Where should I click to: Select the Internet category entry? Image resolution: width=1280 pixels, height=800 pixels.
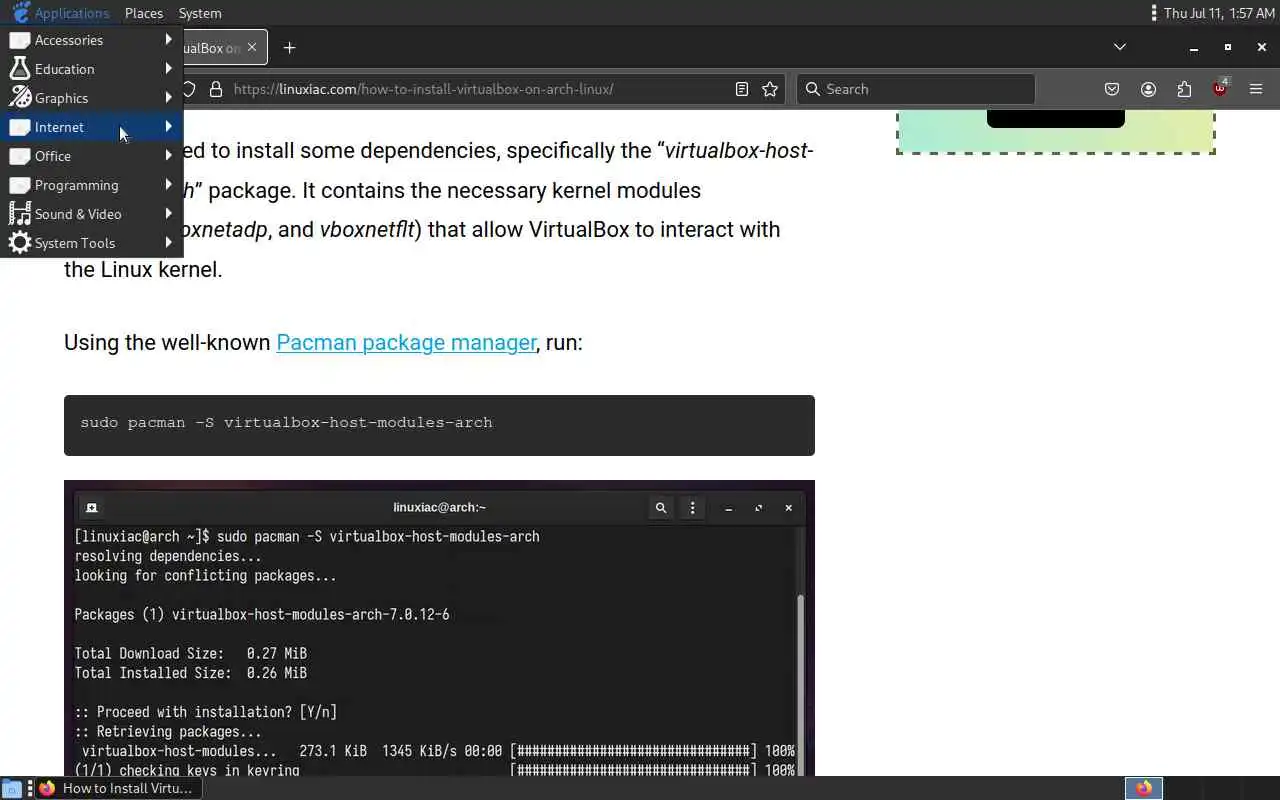91,127
